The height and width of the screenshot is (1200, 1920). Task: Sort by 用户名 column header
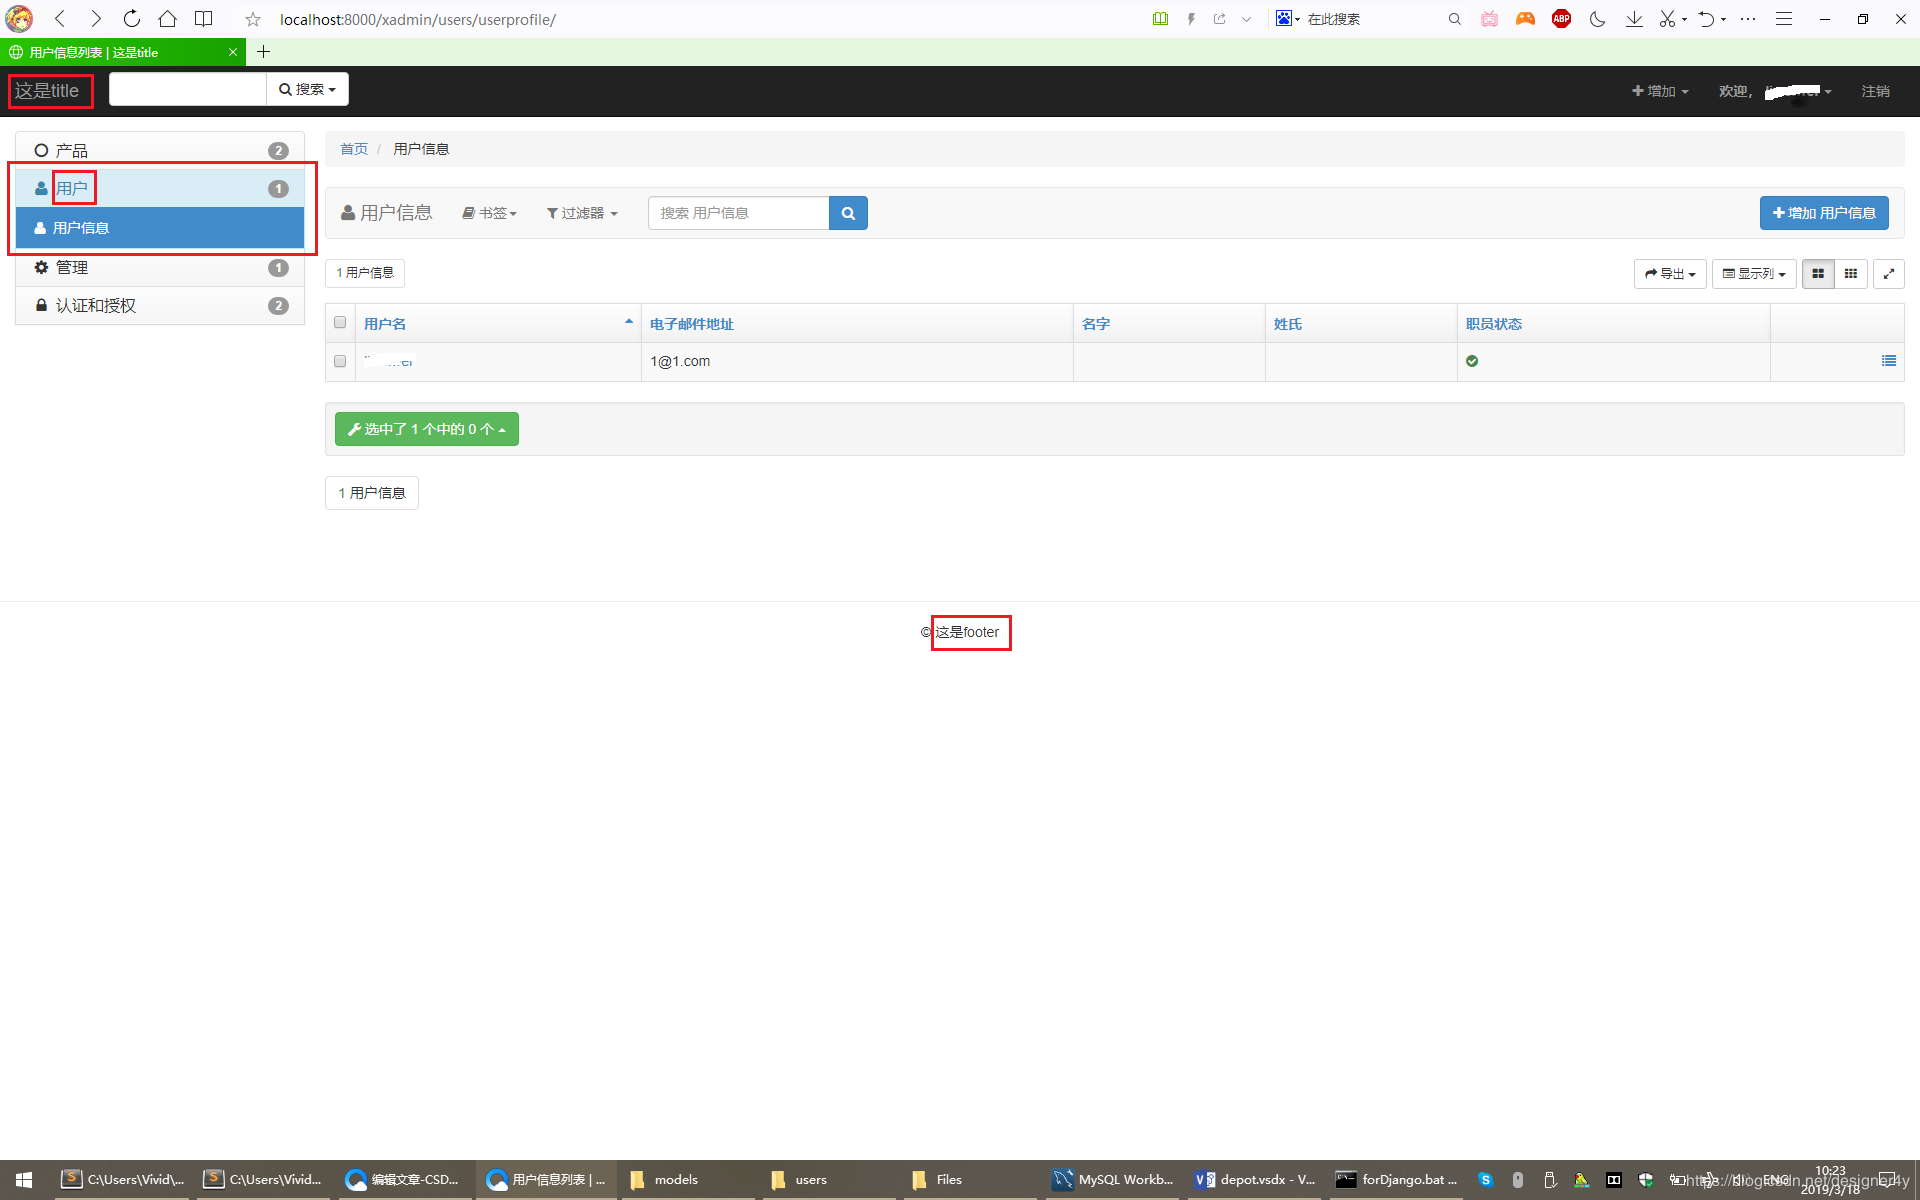point(386,324)
